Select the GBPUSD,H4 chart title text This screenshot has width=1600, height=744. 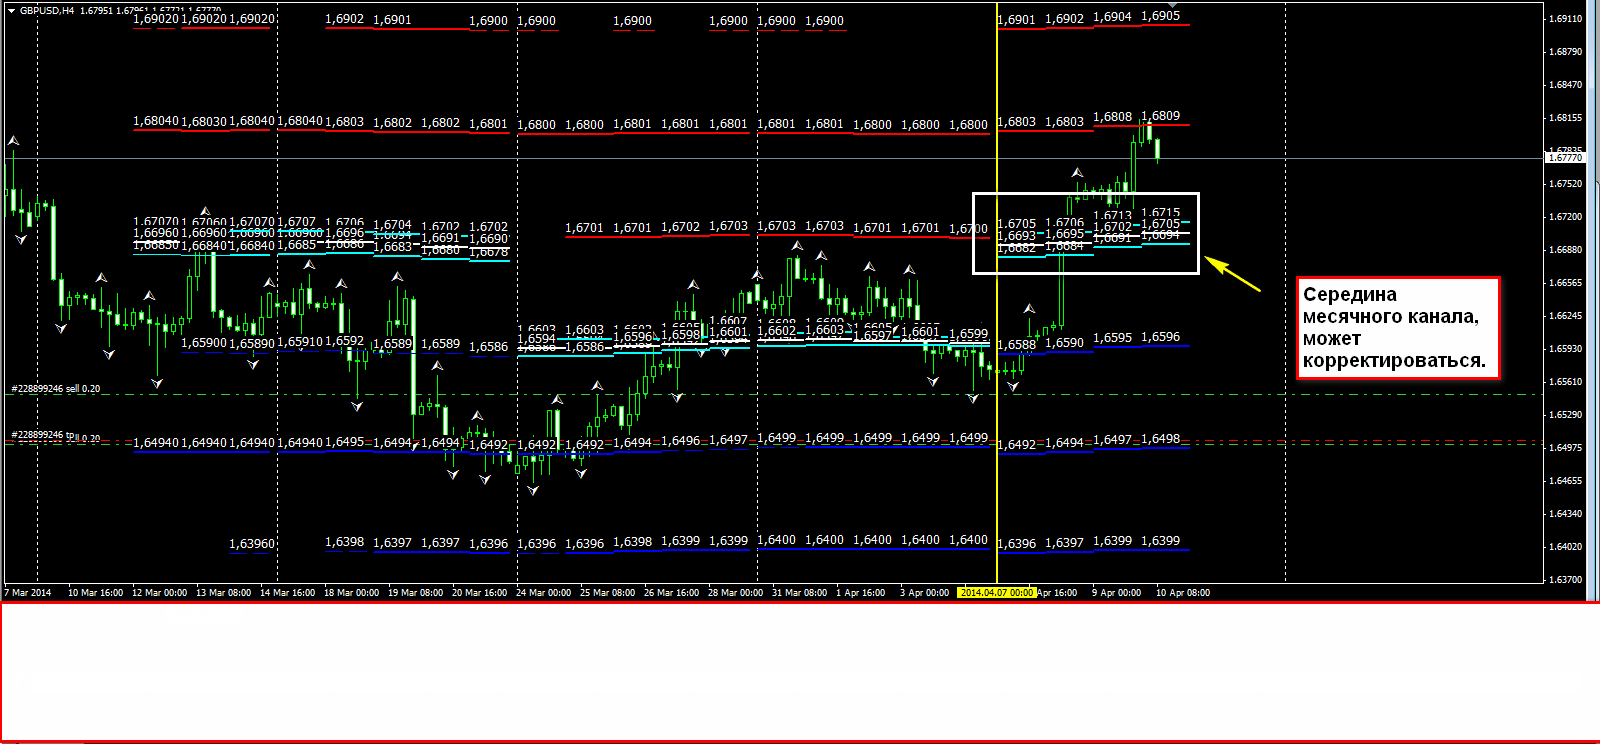[x=47, y=10]
